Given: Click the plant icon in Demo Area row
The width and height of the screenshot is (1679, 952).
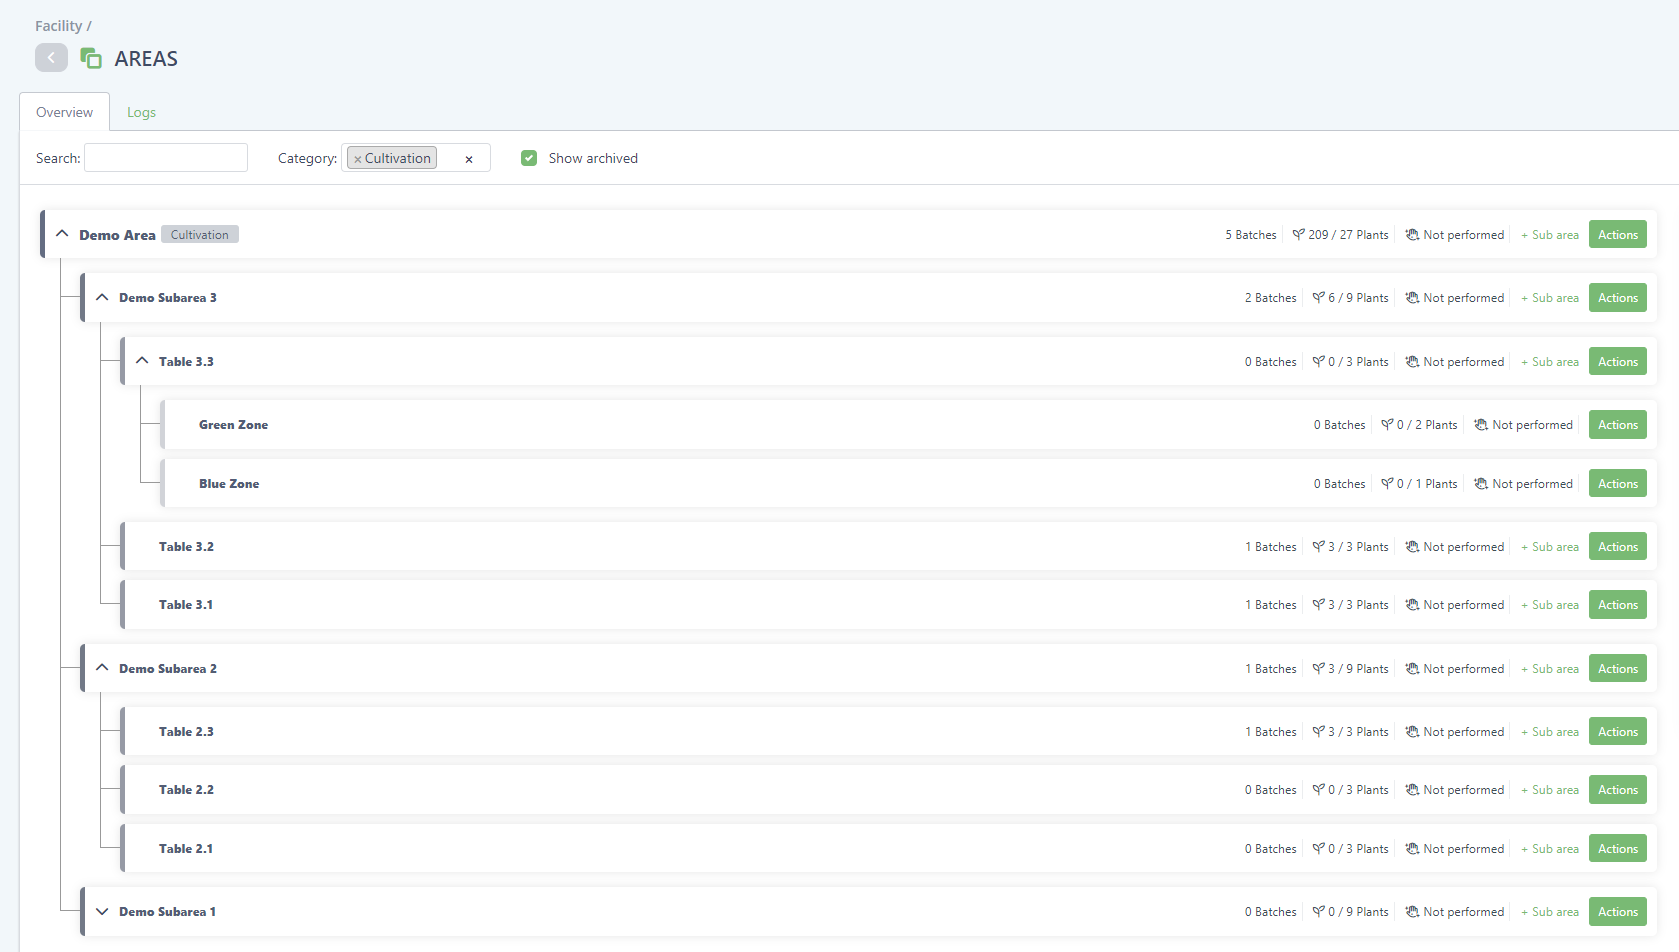Looking at the screenshot, I should (1298, 235).
